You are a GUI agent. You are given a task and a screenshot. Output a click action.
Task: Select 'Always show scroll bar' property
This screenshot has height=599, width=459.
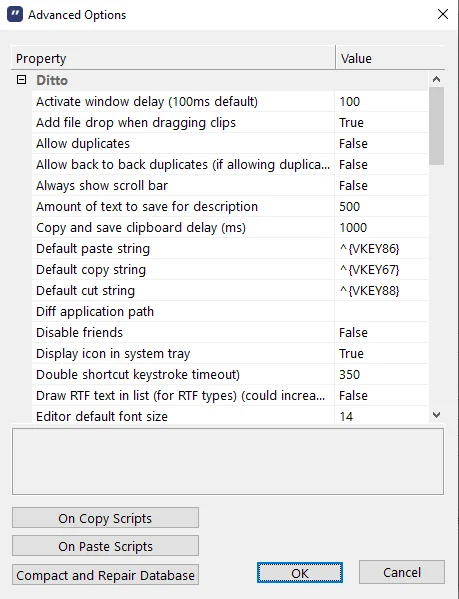[183, 186]
